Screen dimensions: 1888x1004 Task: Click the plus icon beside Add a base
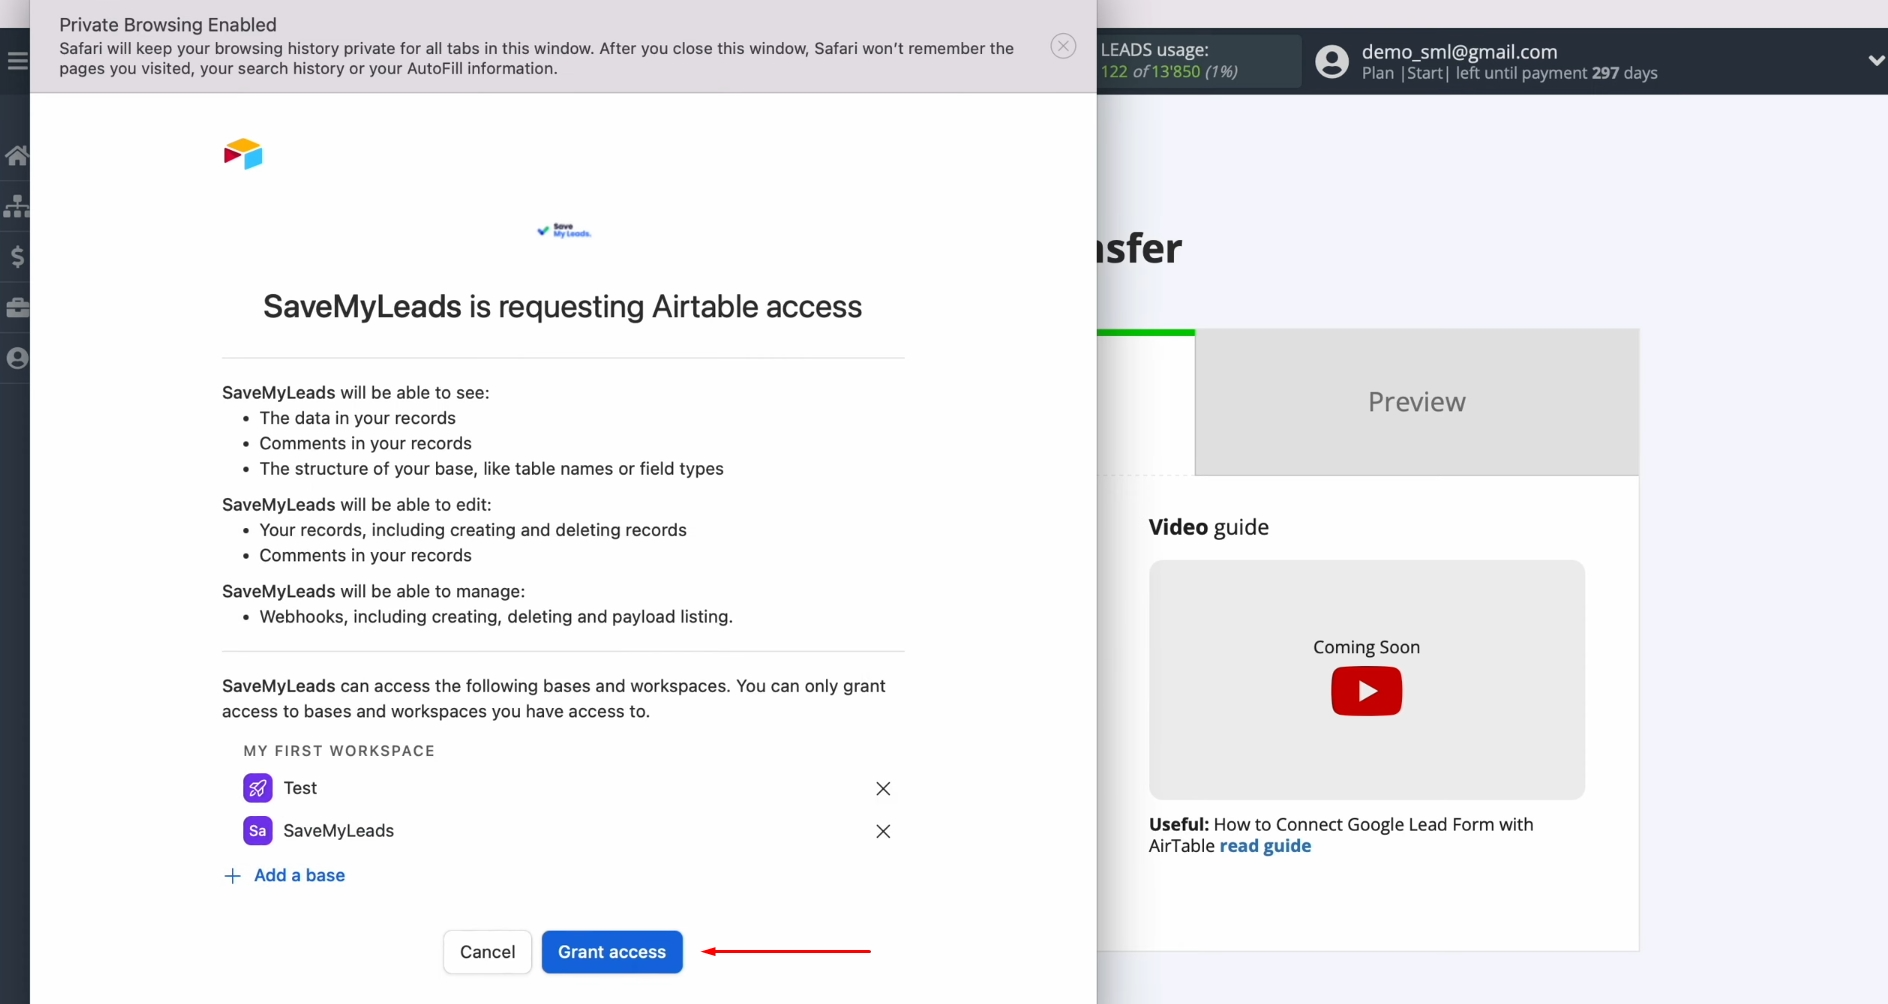point(232,876)
